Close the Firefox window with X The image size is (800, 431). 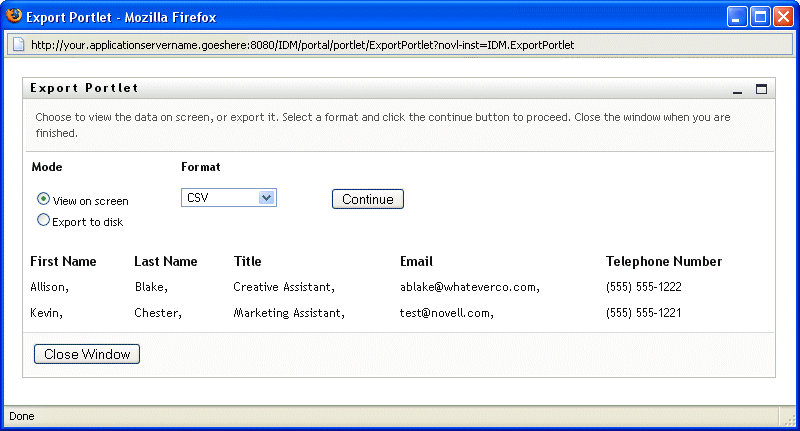click(x=782, y=17)
